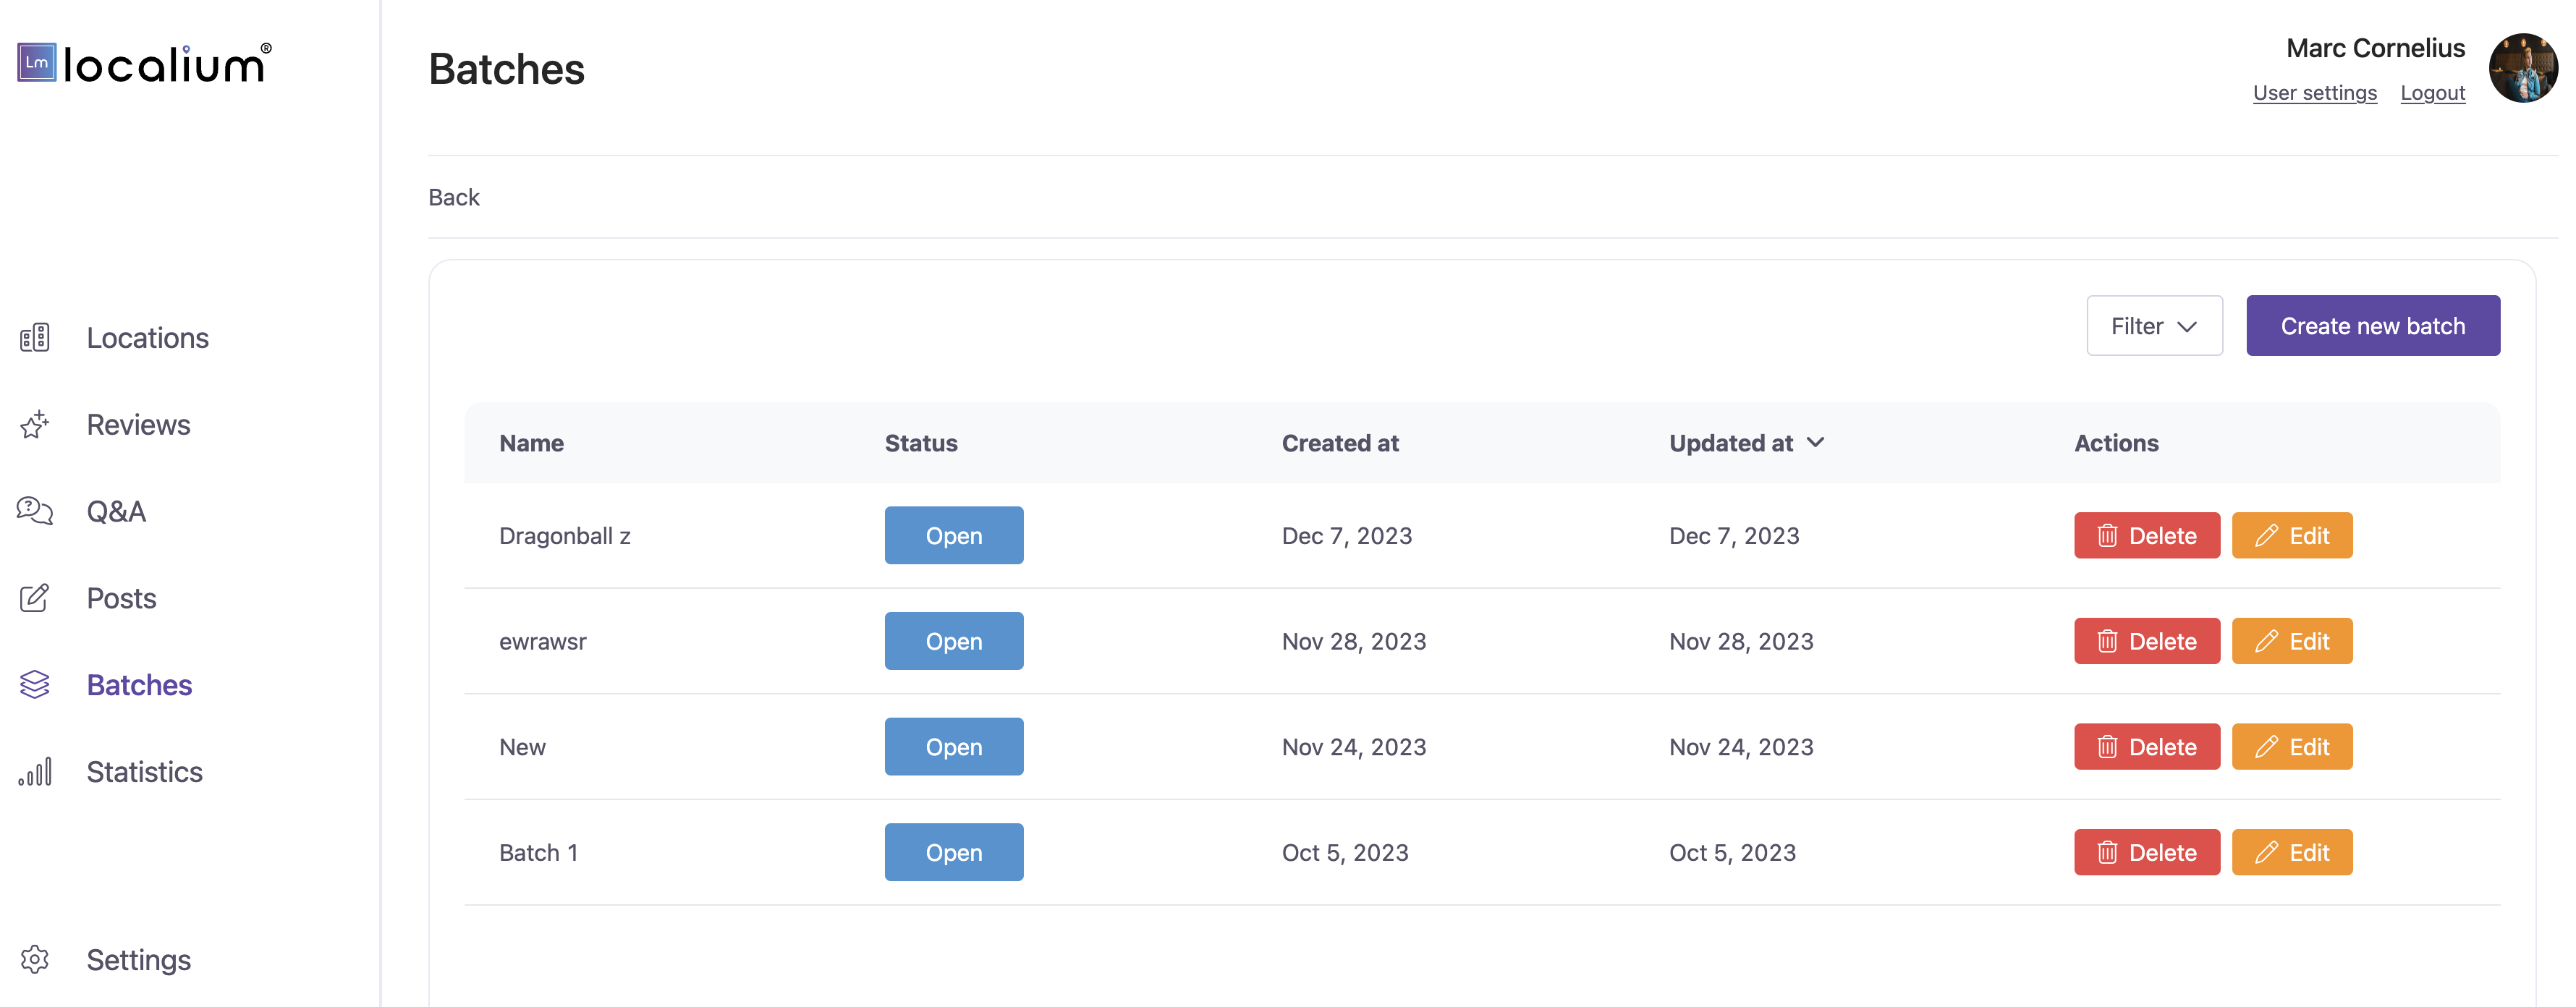This screenshot has height=1007, width=2576.
Task: Open the Reviews menu item
Action: [x=139, y=425]
